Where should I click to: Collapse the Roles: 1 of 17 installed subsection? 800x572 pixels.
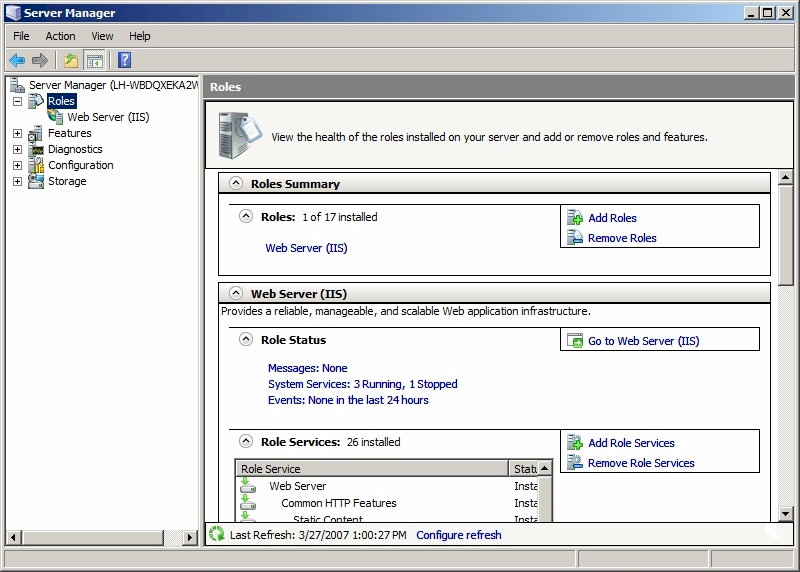(x=246, y=216)
